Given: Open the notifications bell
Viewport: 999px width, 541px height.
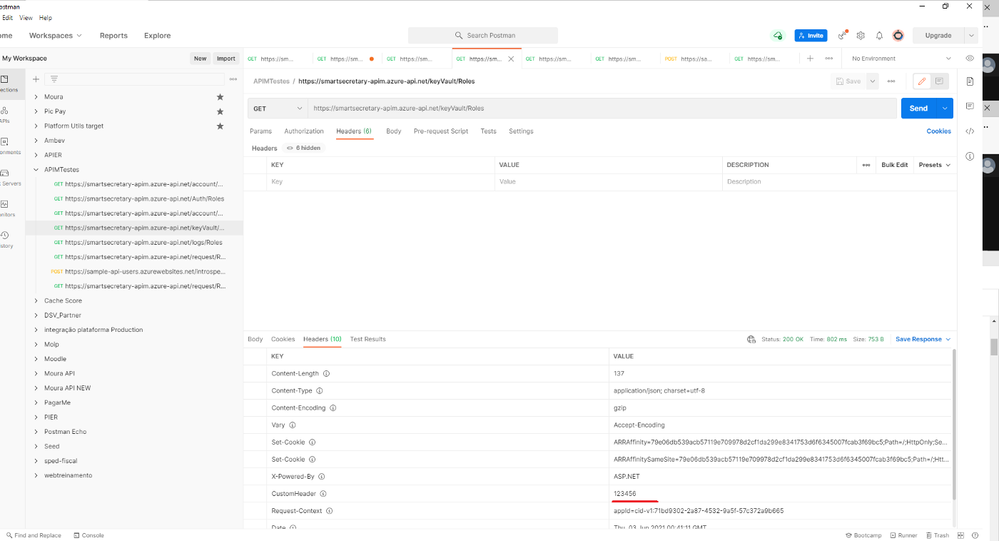Looking at the screenshot, I should coord(879,36).
